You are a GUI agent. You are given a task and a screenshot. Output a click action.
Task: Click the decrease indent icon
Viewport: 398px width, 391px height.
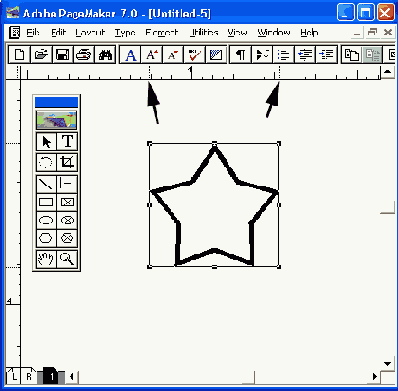305,54
